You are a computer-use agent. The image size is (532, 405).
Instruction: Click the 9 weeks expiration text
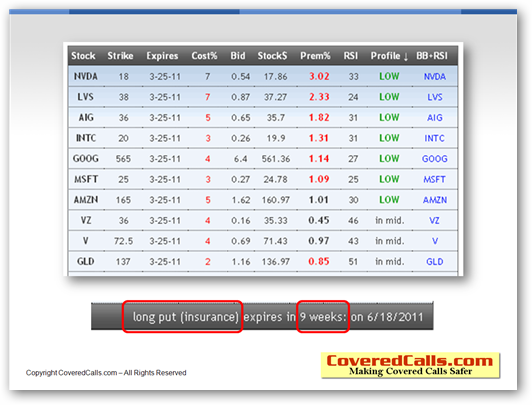click(x=323, y=317)
